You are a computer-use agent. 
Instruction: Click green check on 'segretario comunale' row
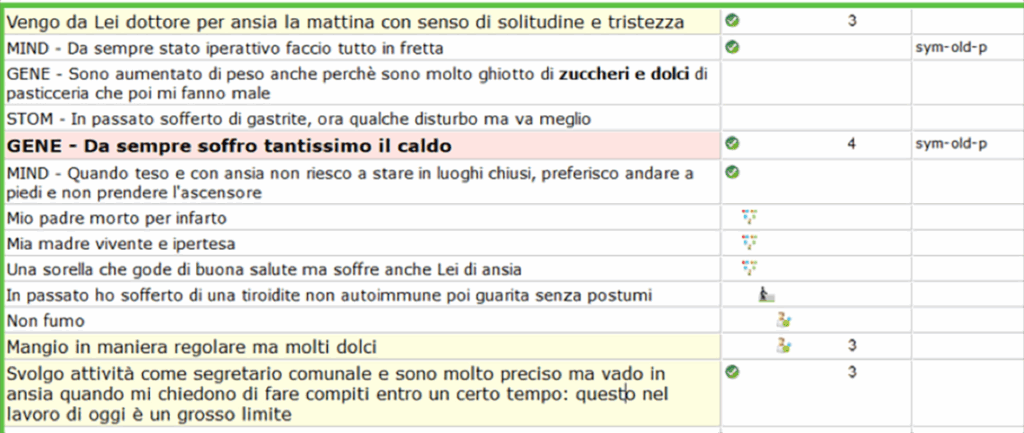click(x=733, y=372)
